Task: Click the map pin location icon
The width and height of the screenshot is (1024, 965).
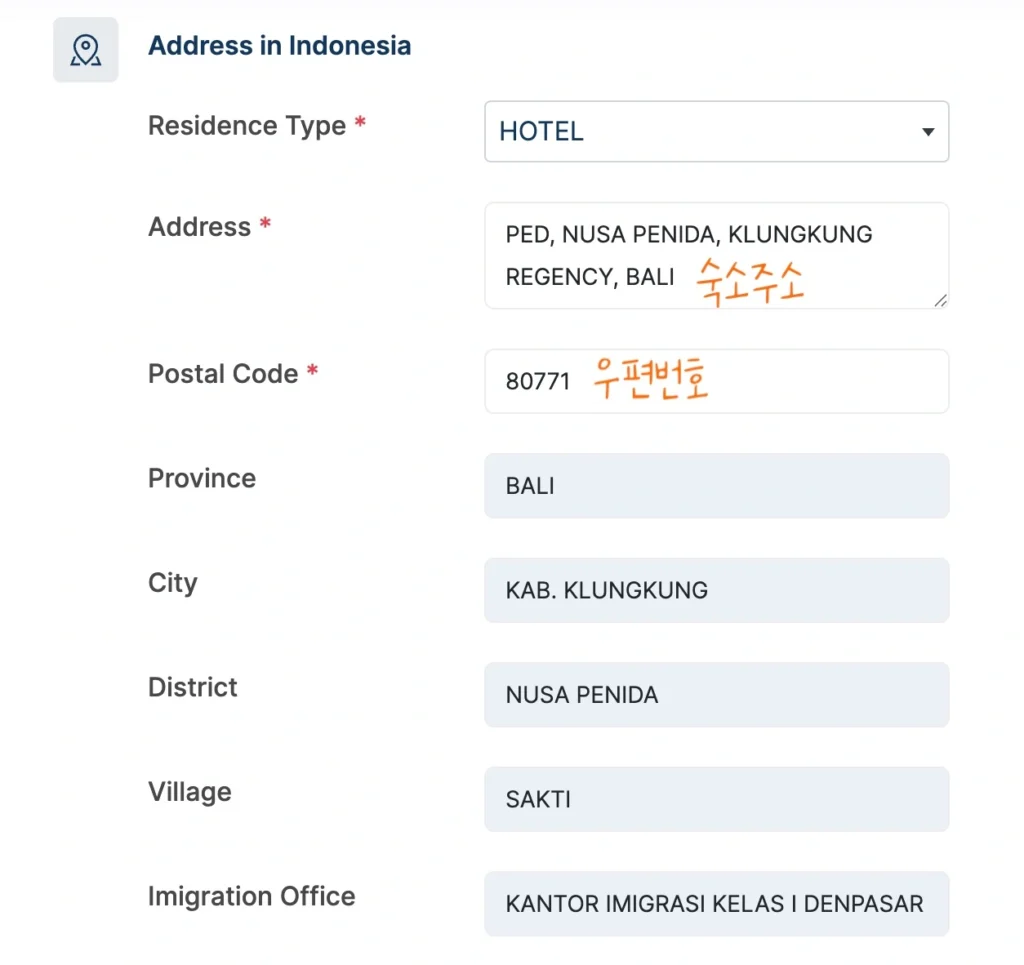Action: [86, 50]
